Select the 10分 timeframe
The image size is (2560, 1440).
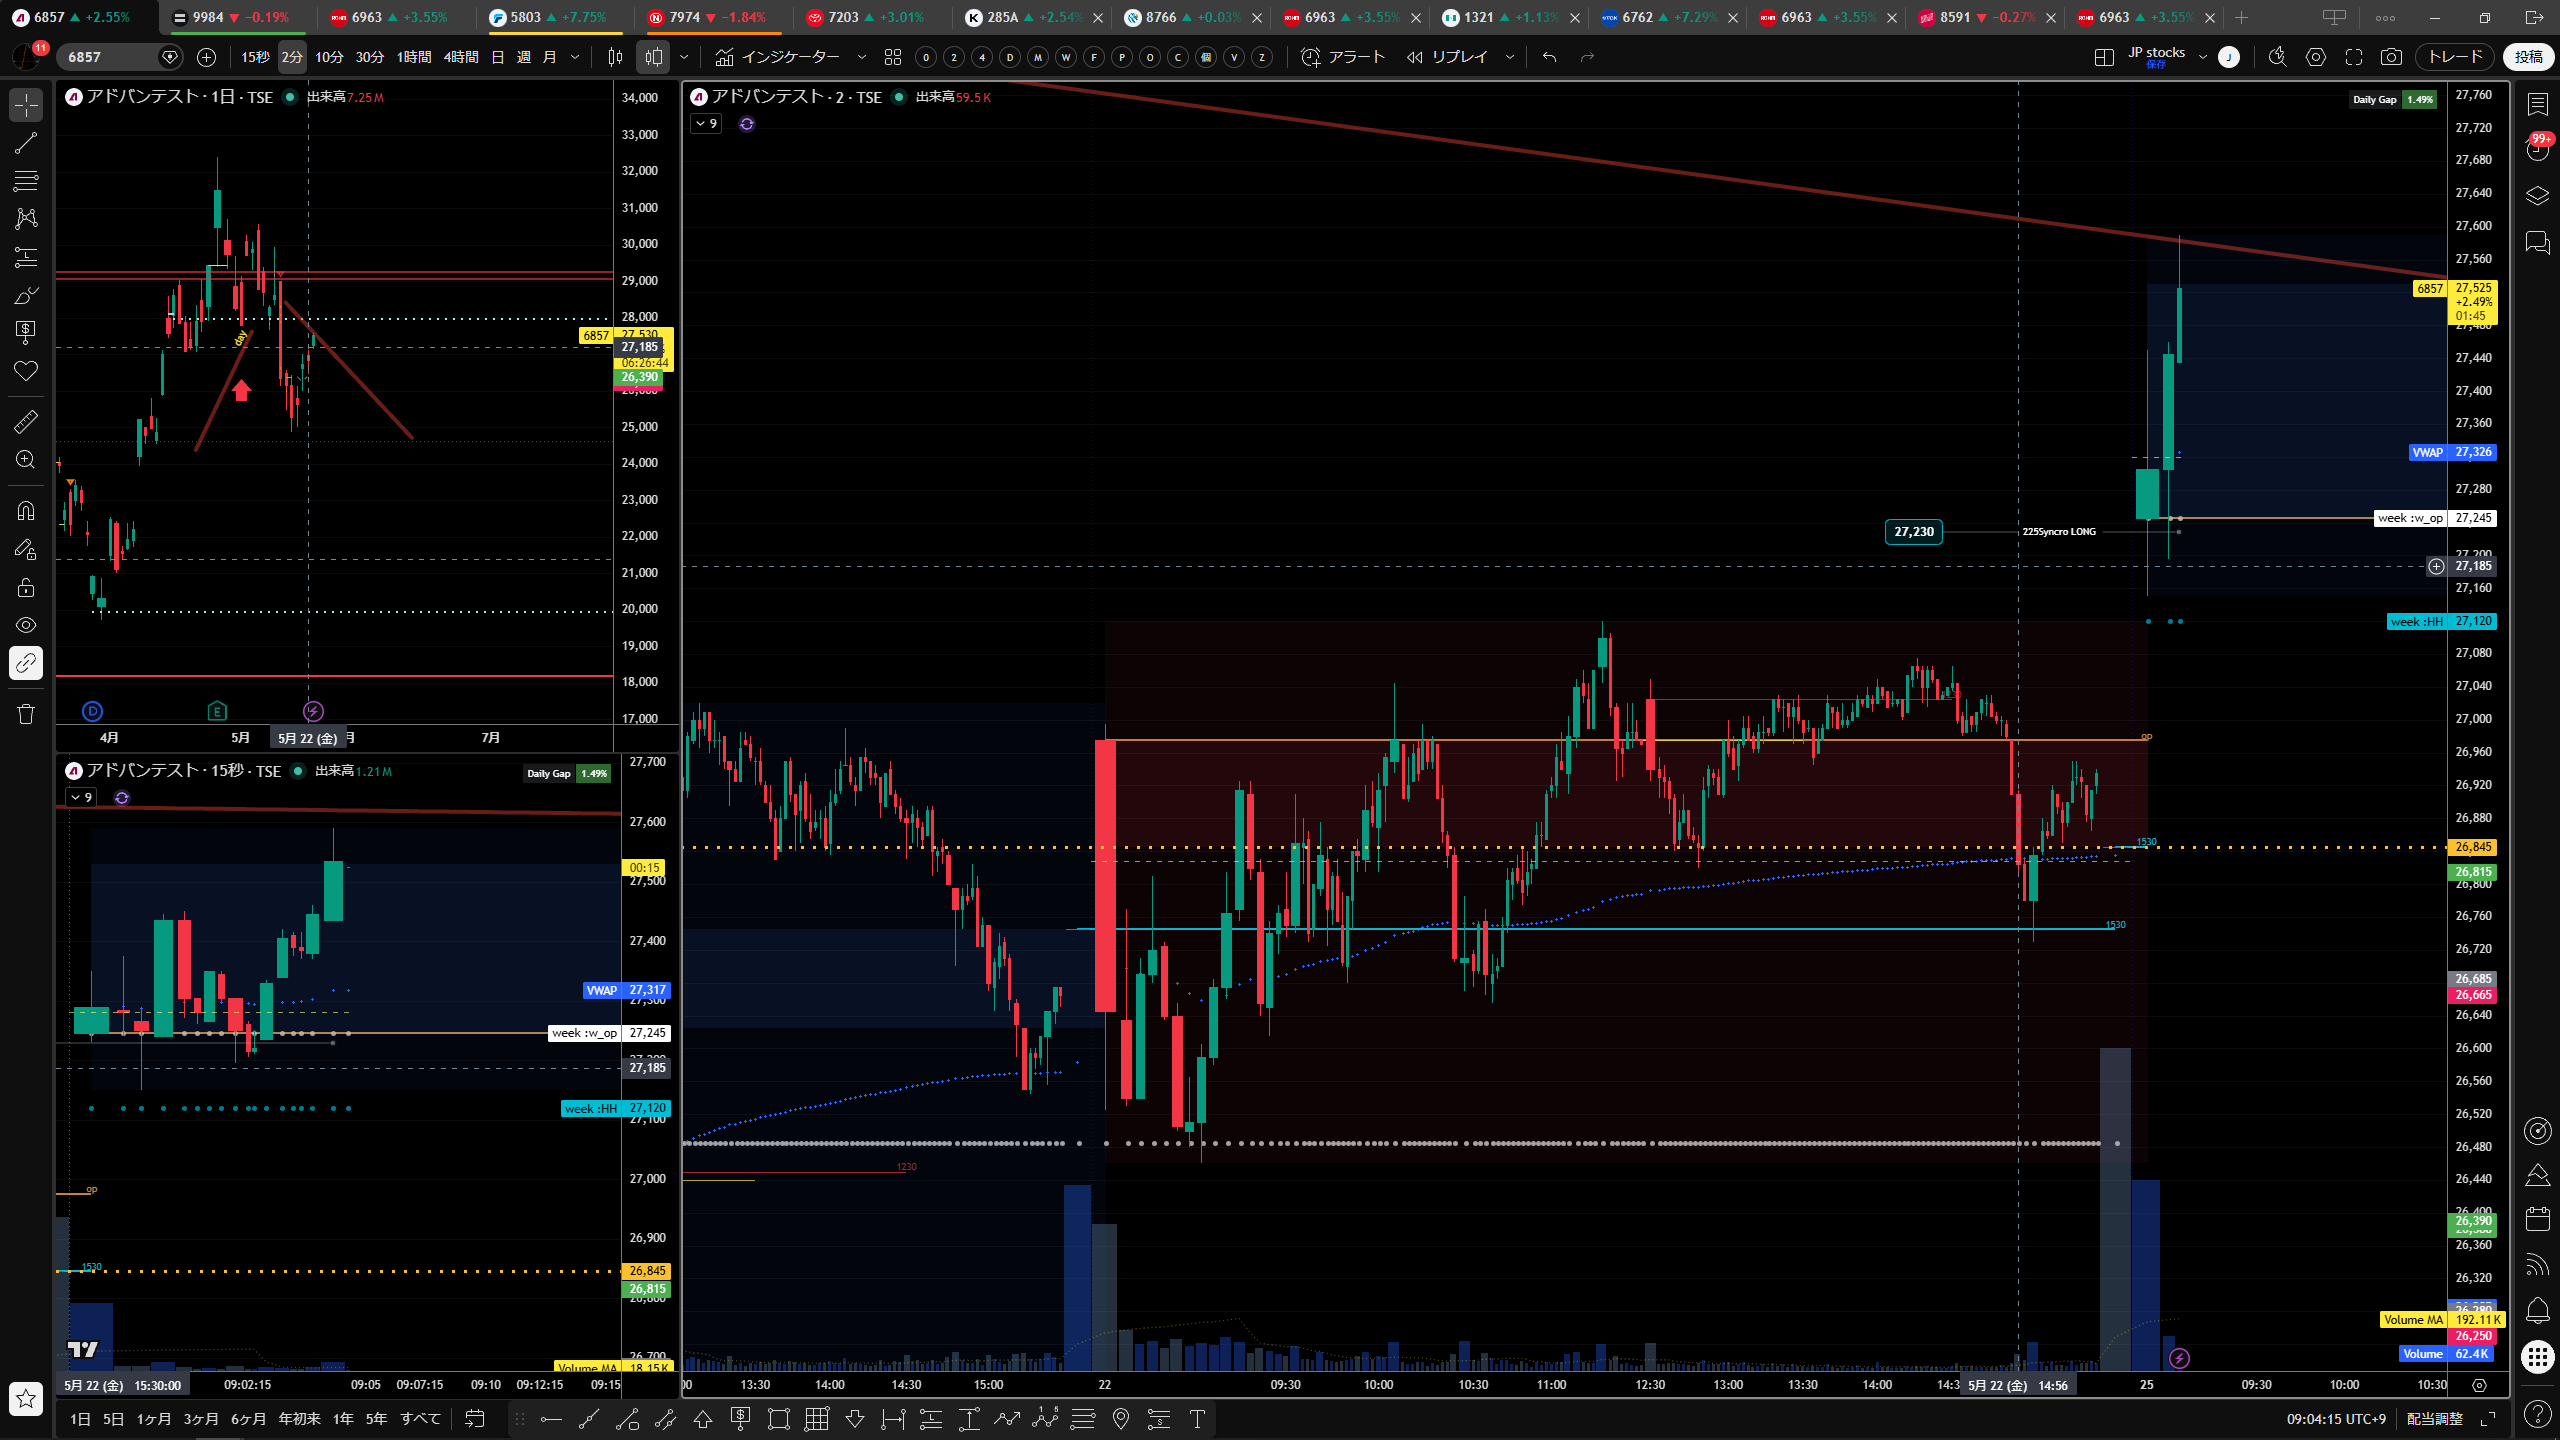click(329, 57)
